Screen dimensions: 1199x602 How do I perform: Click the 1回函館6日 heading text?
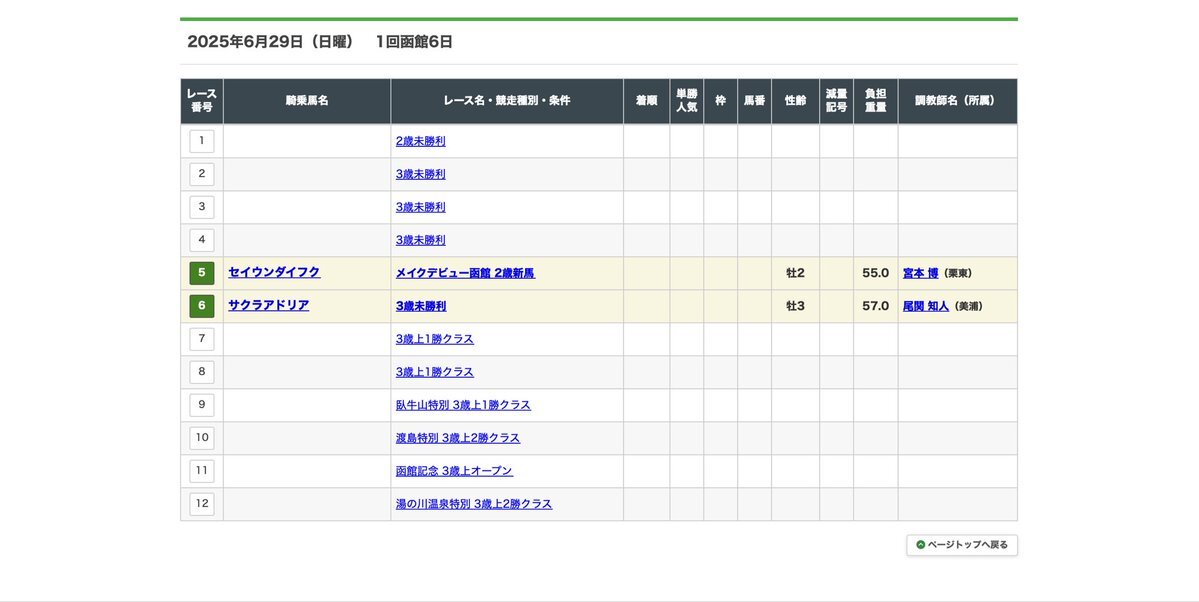(x=414, y=42)
